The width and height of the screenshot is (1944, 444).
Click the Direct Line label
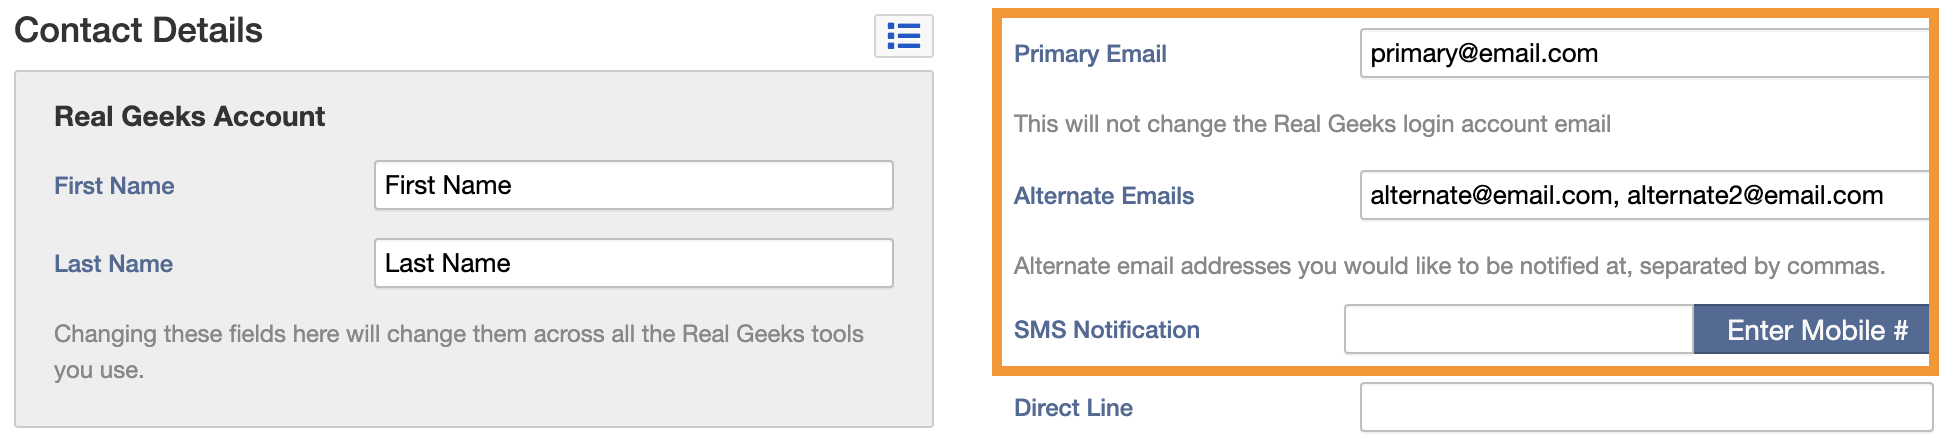1073,408
